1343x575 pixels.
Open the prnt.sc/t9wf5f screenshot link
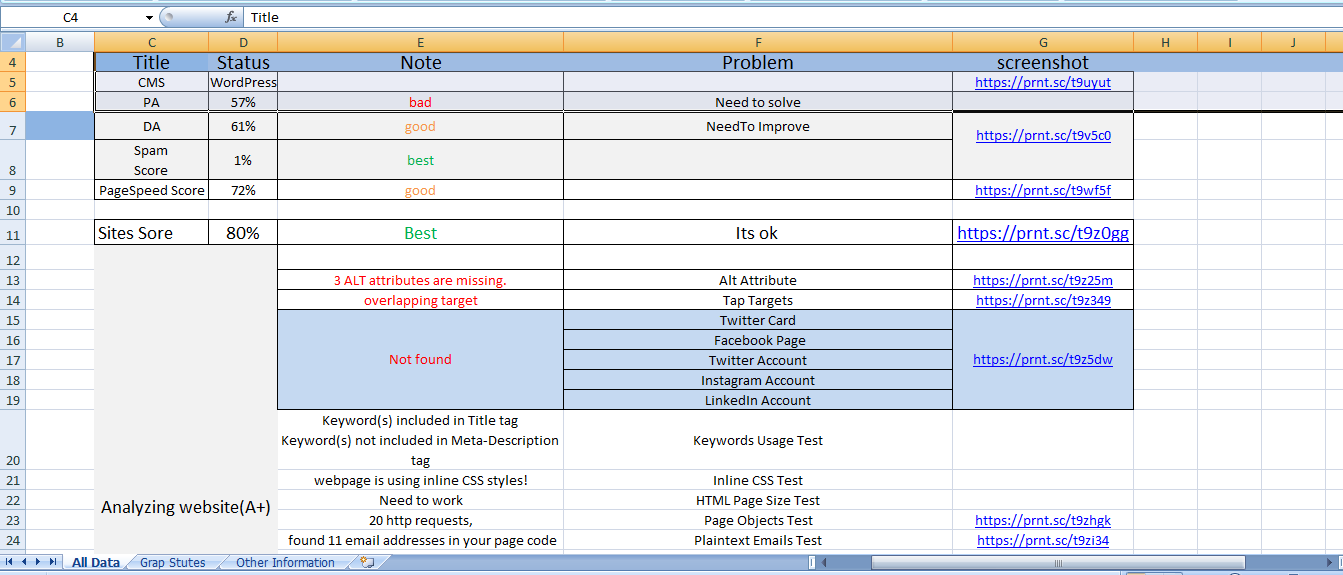point(1043,190)
